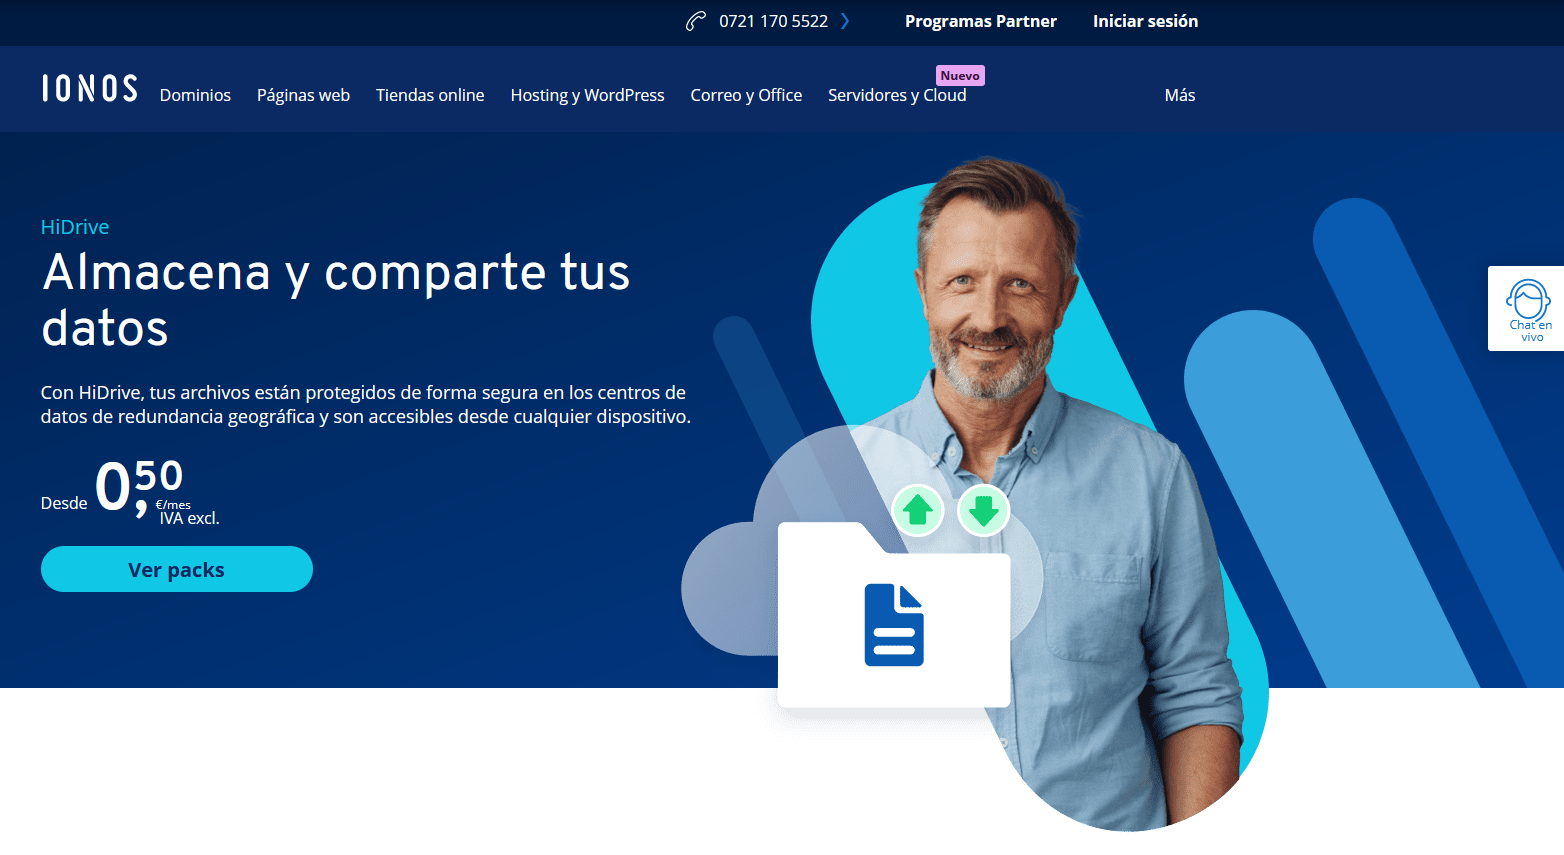Click Iniciar sesión
The height and width of the screenshot is (855, 1564).
point(1145,21)
